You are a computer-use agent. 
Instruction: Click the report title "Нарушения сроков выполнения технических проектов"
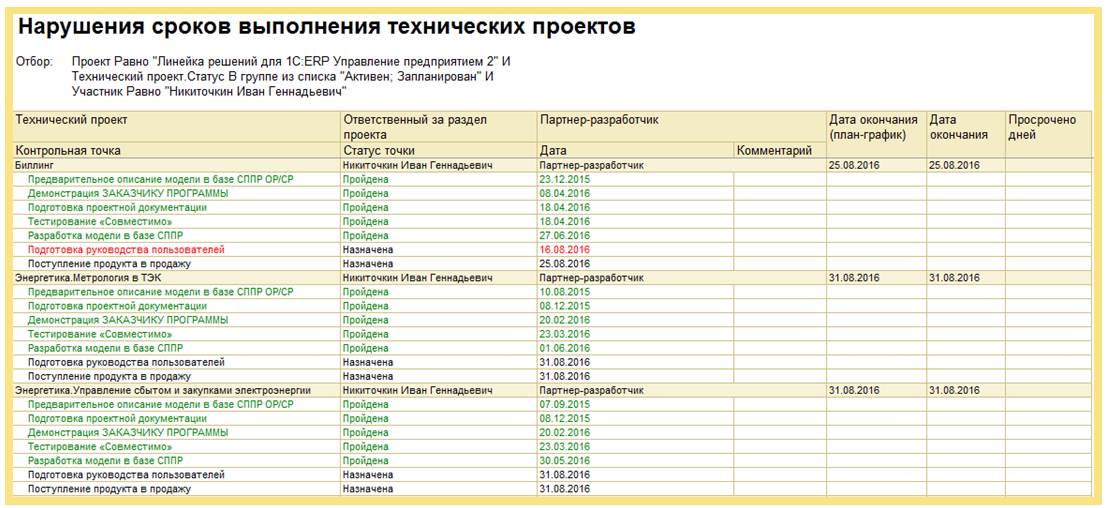[x=326, y=27]
